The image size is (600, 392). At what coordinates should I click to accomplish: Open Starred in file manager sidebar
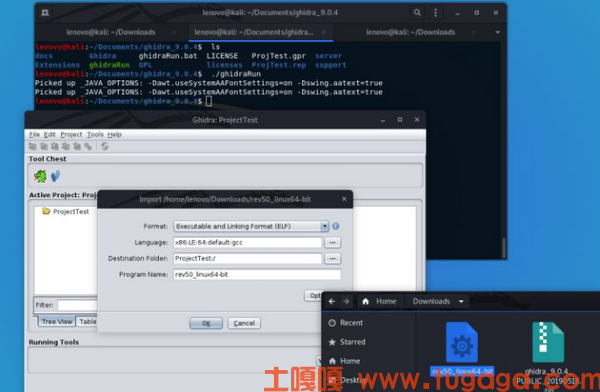click(x=347, y=342)
